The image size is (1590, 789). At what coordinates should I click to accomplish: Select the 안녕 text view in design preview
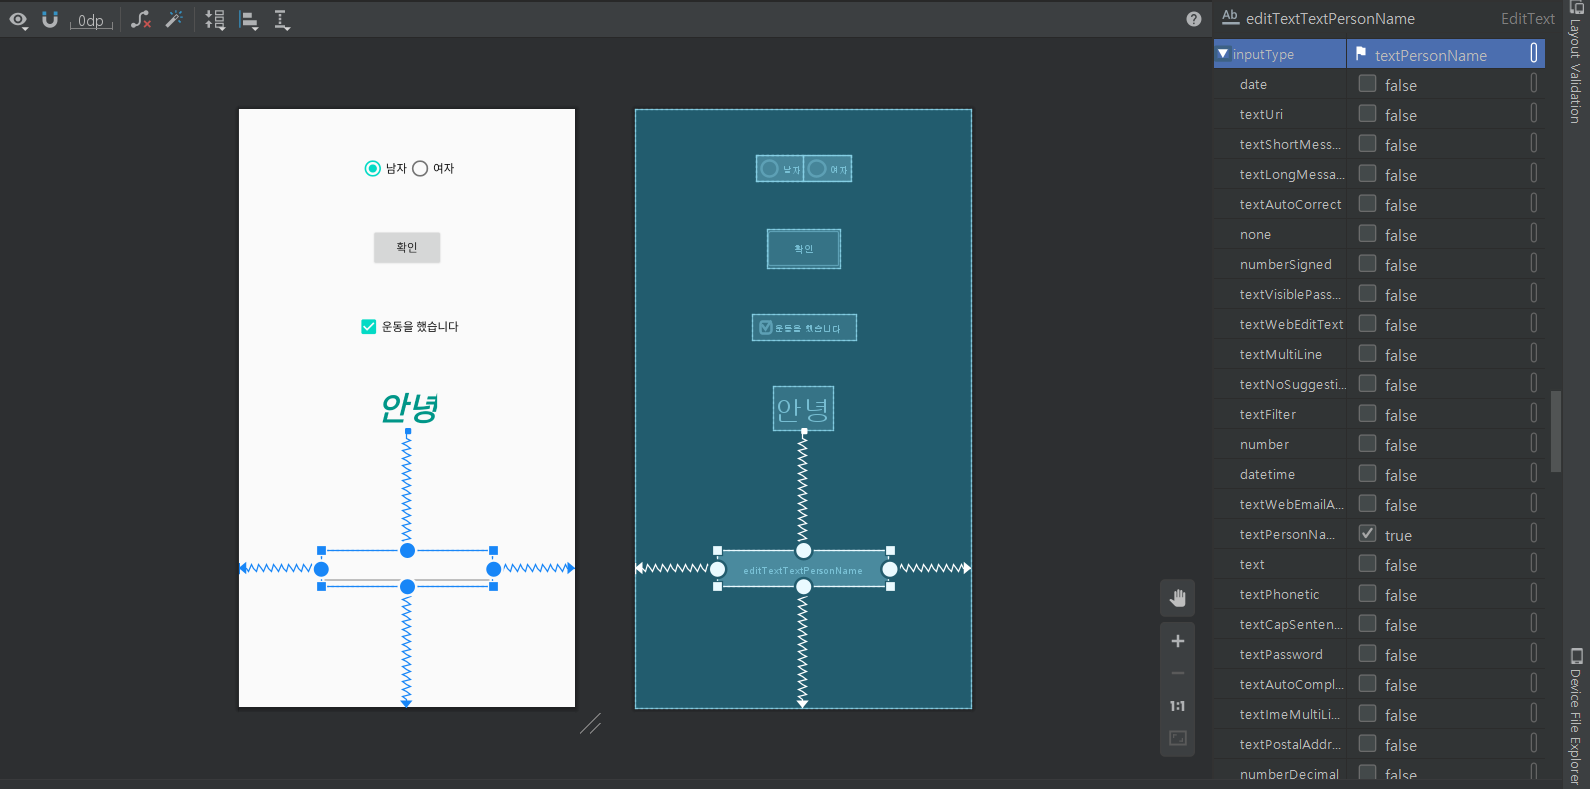(x=409, y=407)
